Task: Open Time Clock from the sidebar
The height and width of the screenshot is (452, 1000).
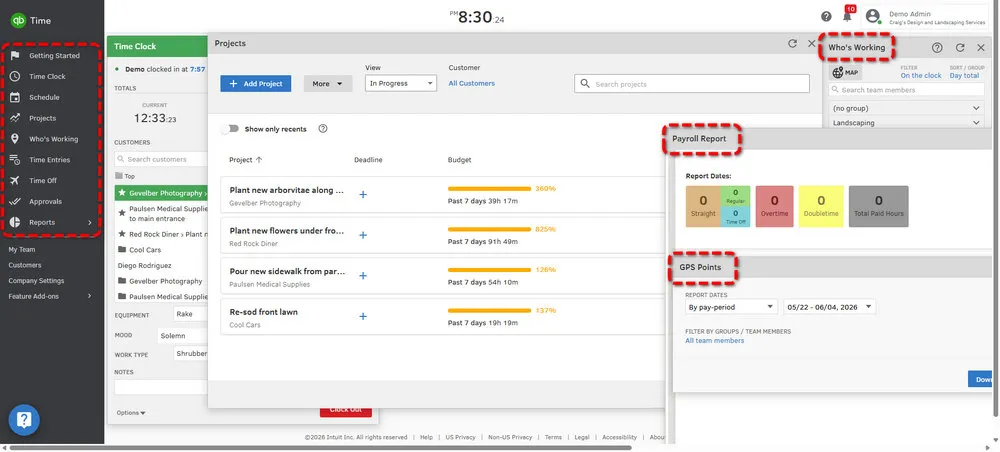Action: 47,77
